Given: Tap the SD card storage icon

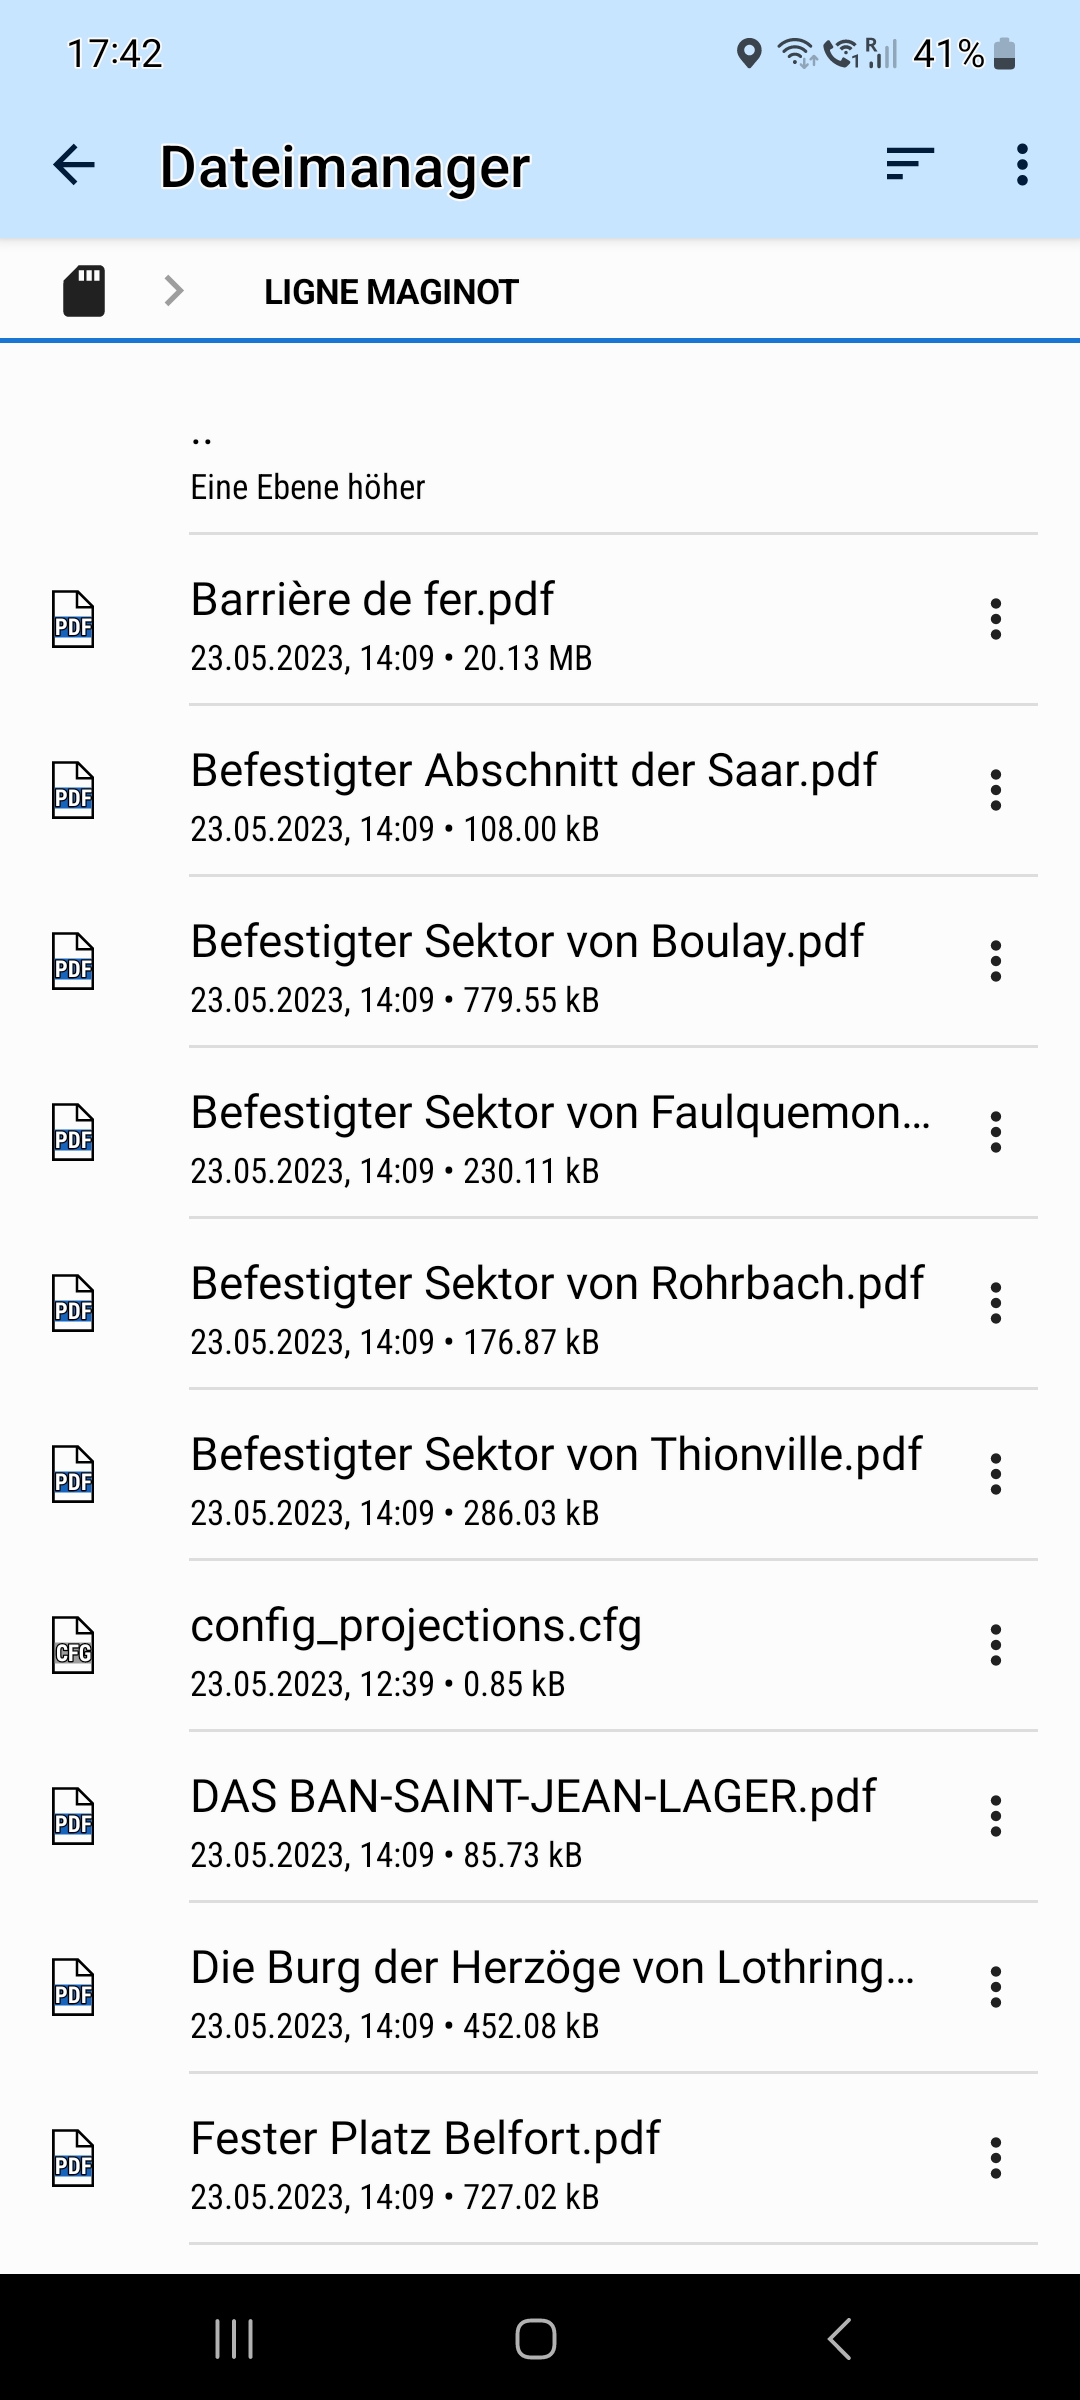Looking at the screenshot, I should [x=84, y=291].
